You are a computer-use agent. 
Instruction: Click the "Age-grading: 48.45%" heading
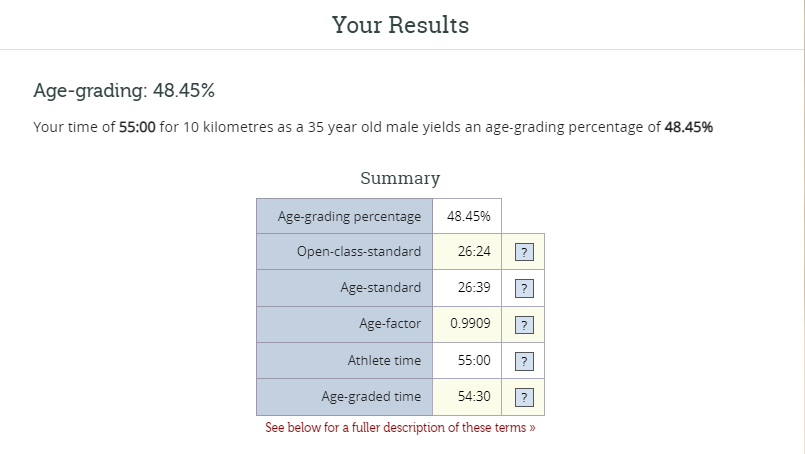pos(124,91)
